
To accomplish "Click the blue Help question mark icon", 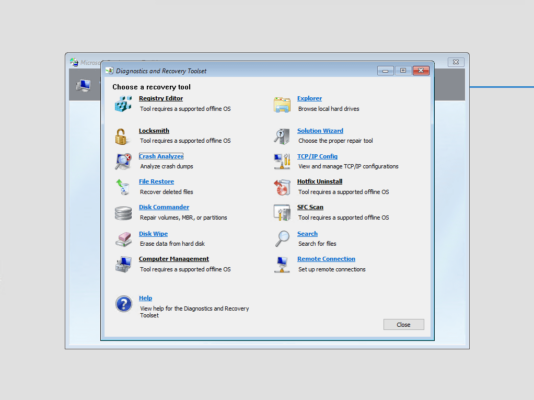I will [x=124, y=304].
